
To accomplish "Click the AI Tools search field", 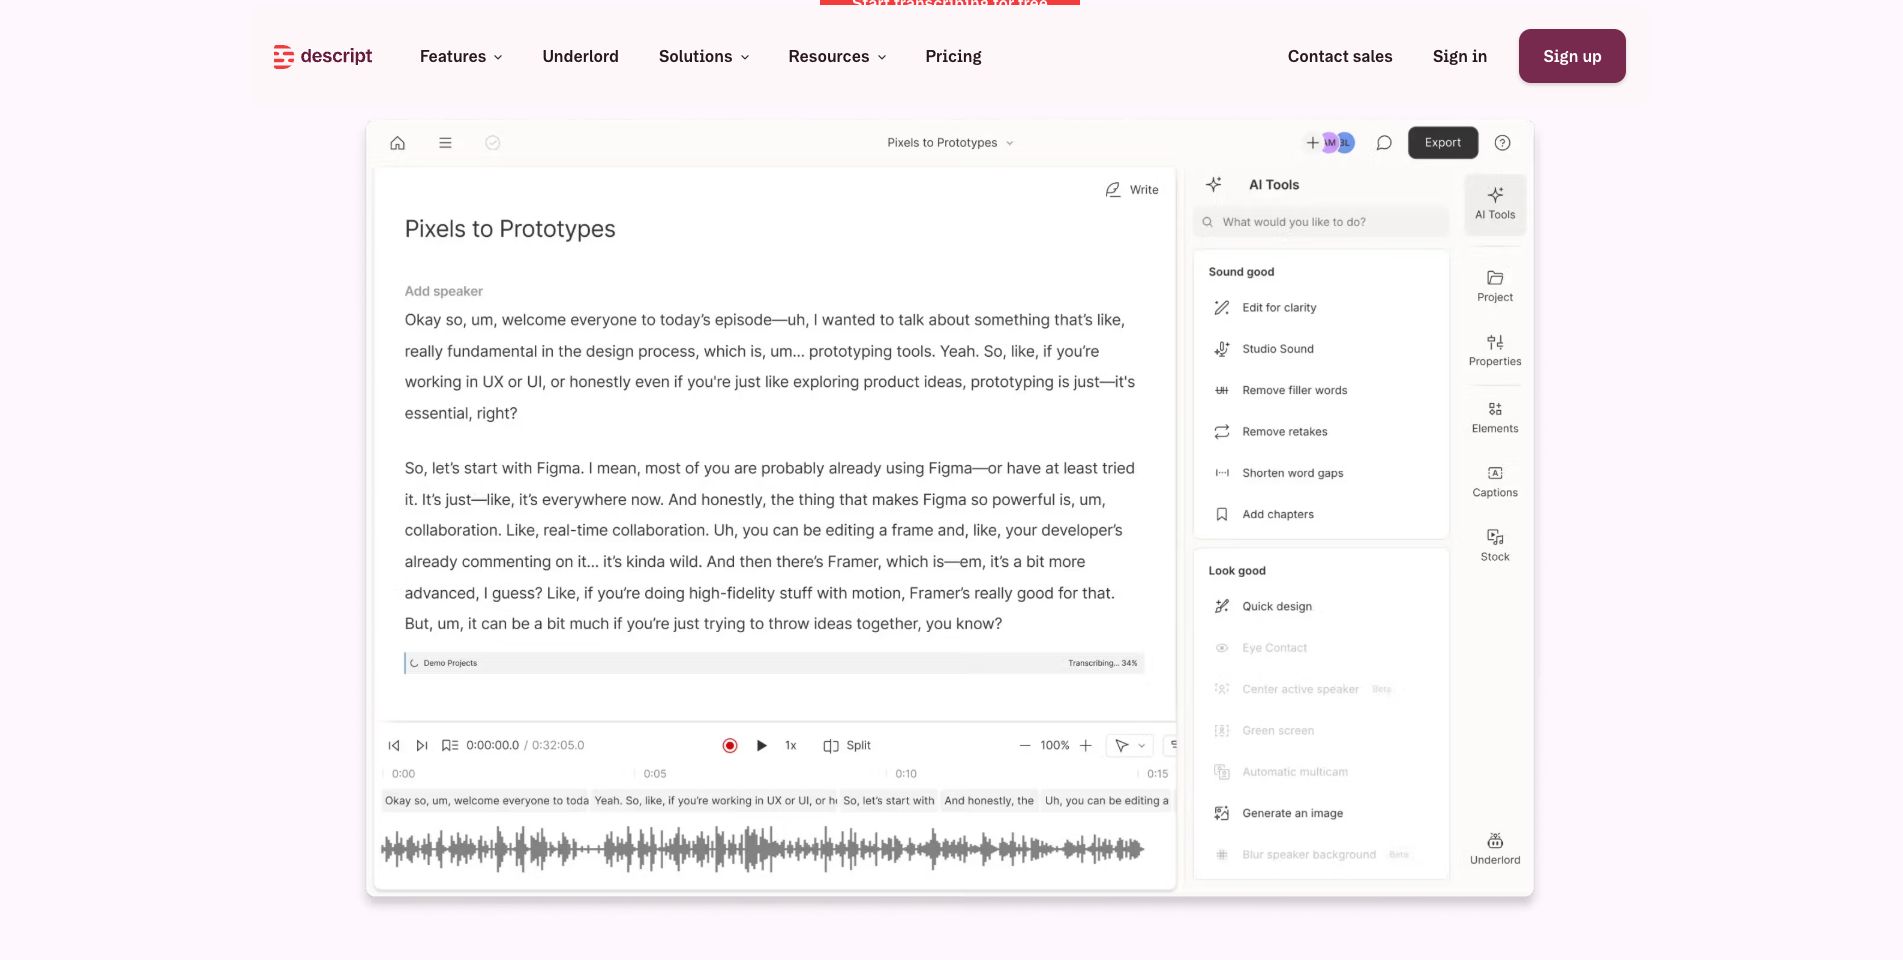I will tap(1320, 222).
